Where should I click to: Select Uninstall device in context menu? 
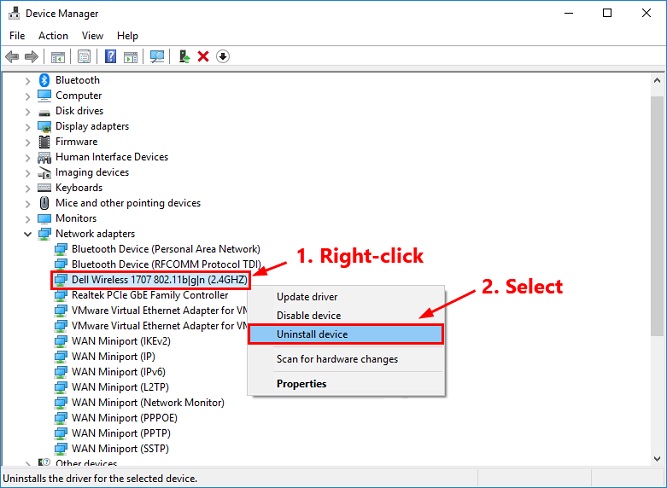coord(346,334)
